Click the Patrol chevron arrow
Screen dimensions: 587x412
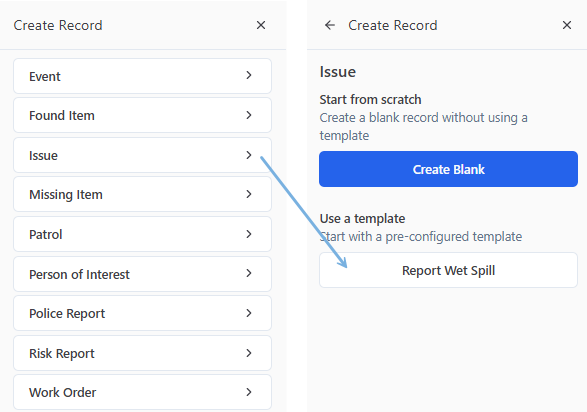click(x=249, y=234)
